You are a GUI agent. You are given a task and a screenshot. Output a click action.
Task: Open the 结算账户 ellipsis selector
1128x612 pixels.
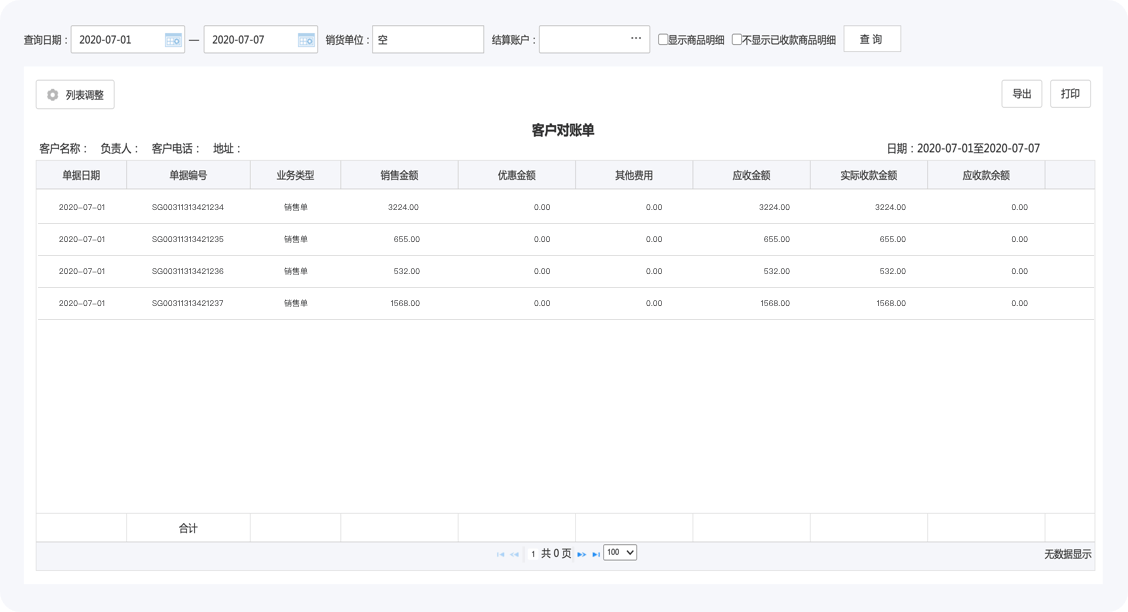click(636, 39)
